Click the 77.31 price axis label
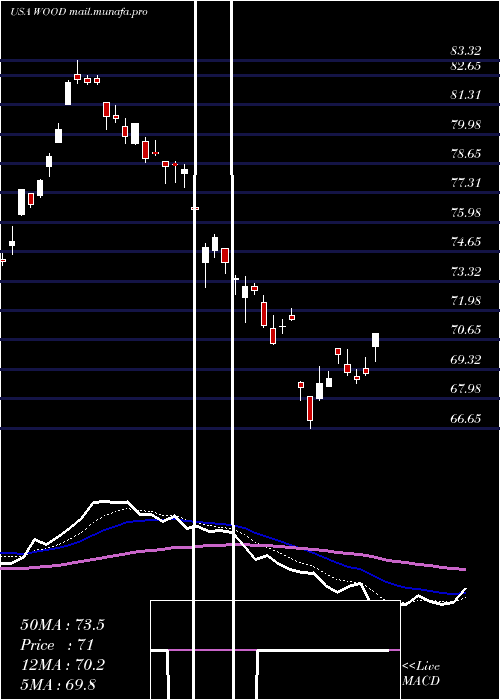The height and width of the screenshot is (700, 500). 466,183
